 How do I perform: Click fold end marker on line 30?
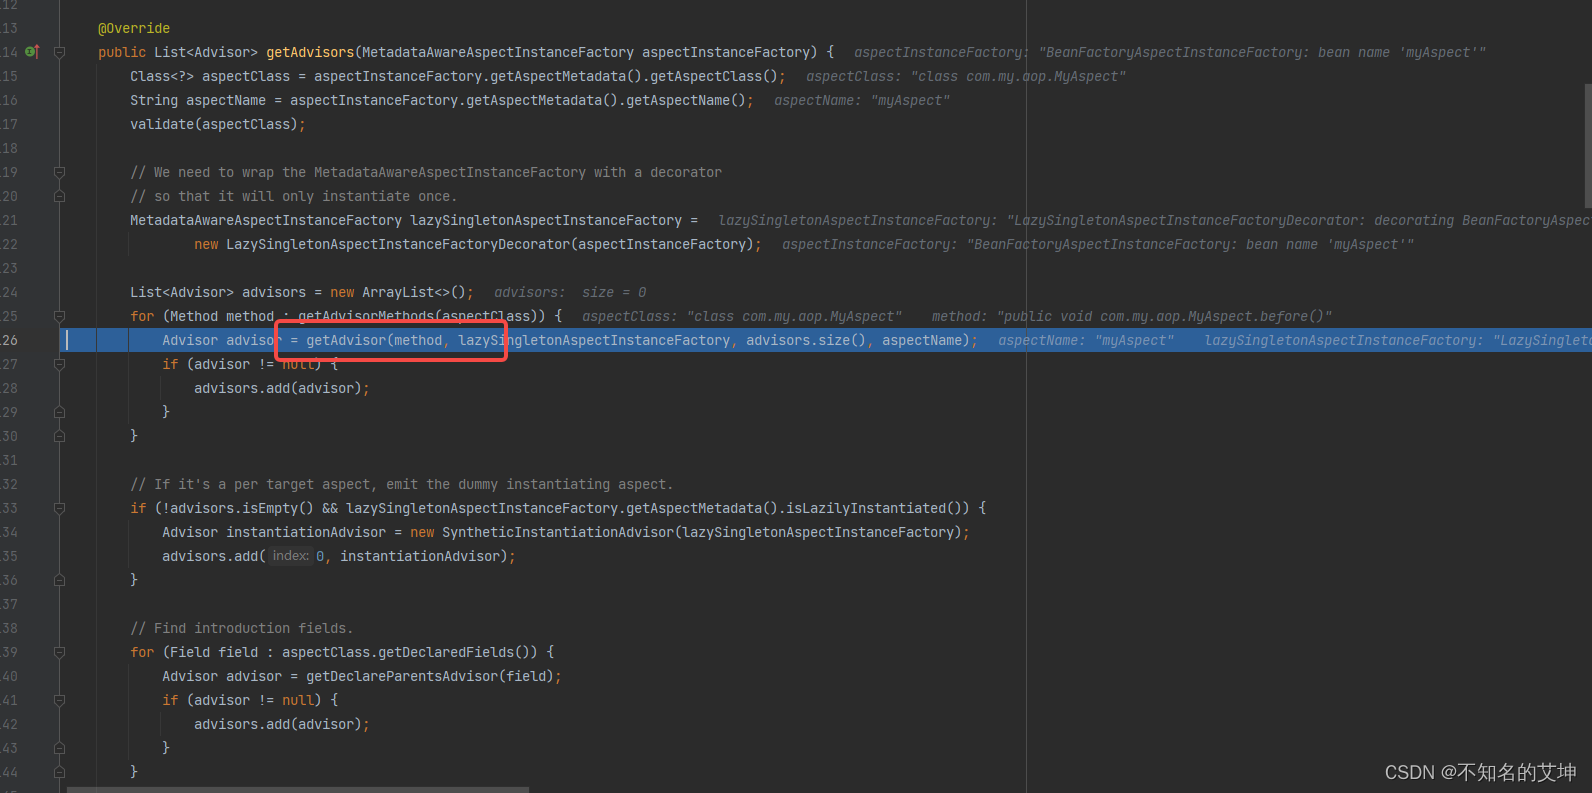[x=59, y=436]
